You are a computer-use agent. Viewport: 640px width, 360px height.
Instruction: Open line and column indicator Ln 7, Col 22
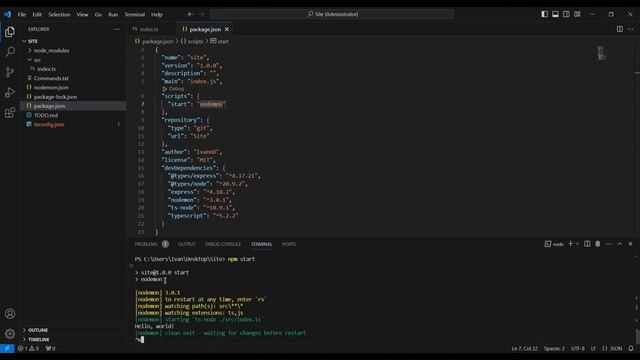[x=524, y=348]
